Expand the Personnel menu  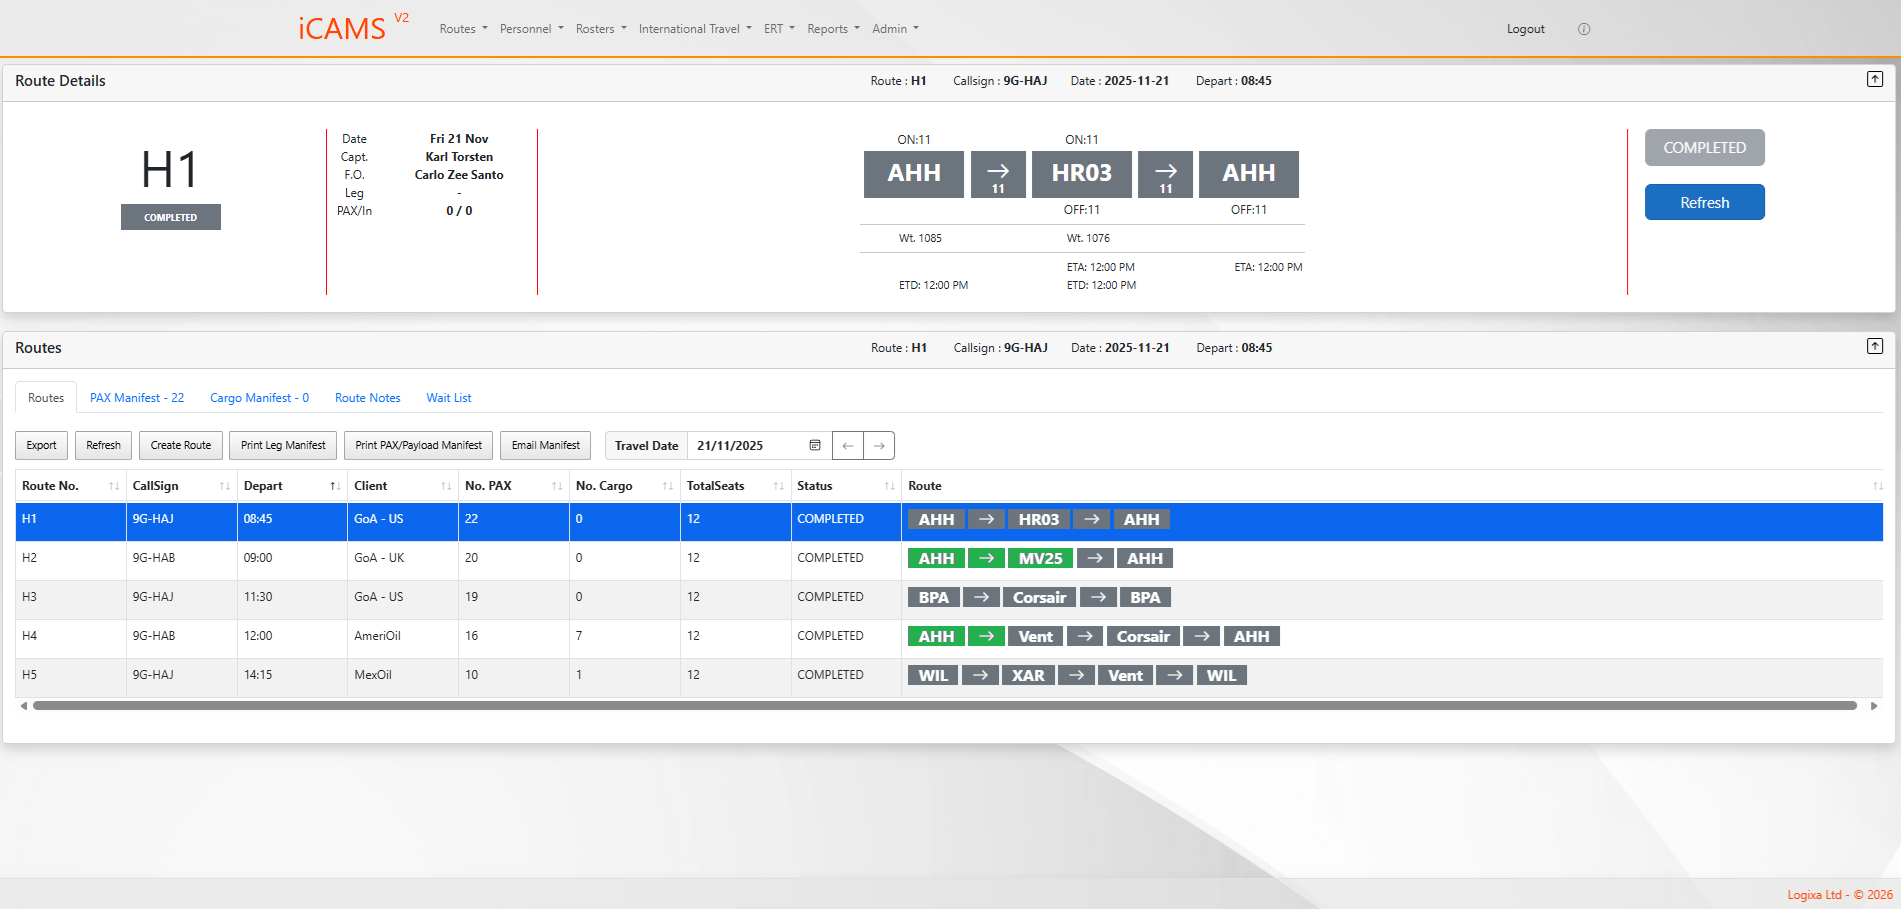tap(531, 29)
